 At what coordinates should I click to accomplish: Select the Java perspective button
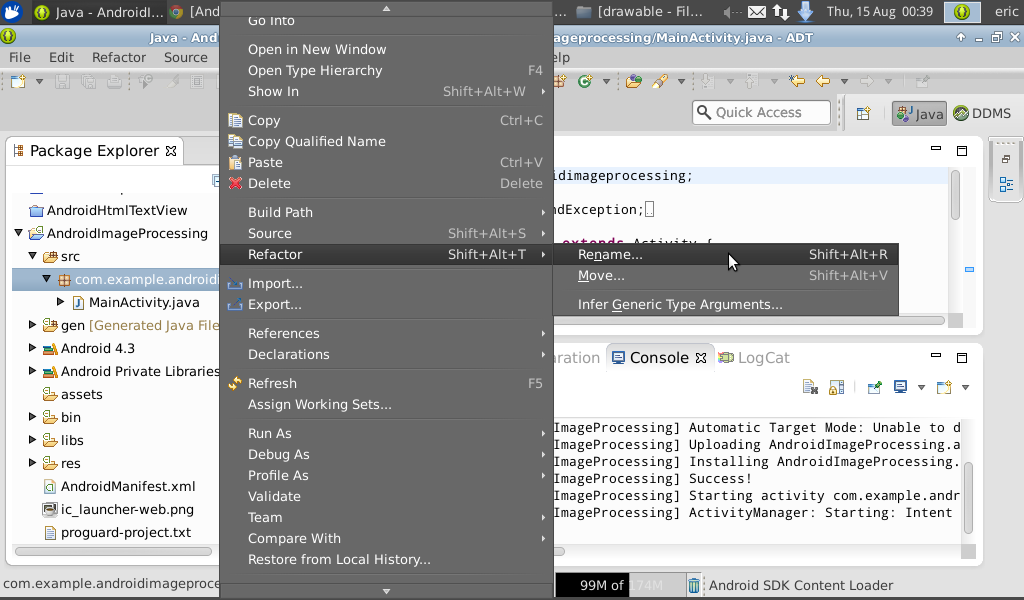(920, 114)
